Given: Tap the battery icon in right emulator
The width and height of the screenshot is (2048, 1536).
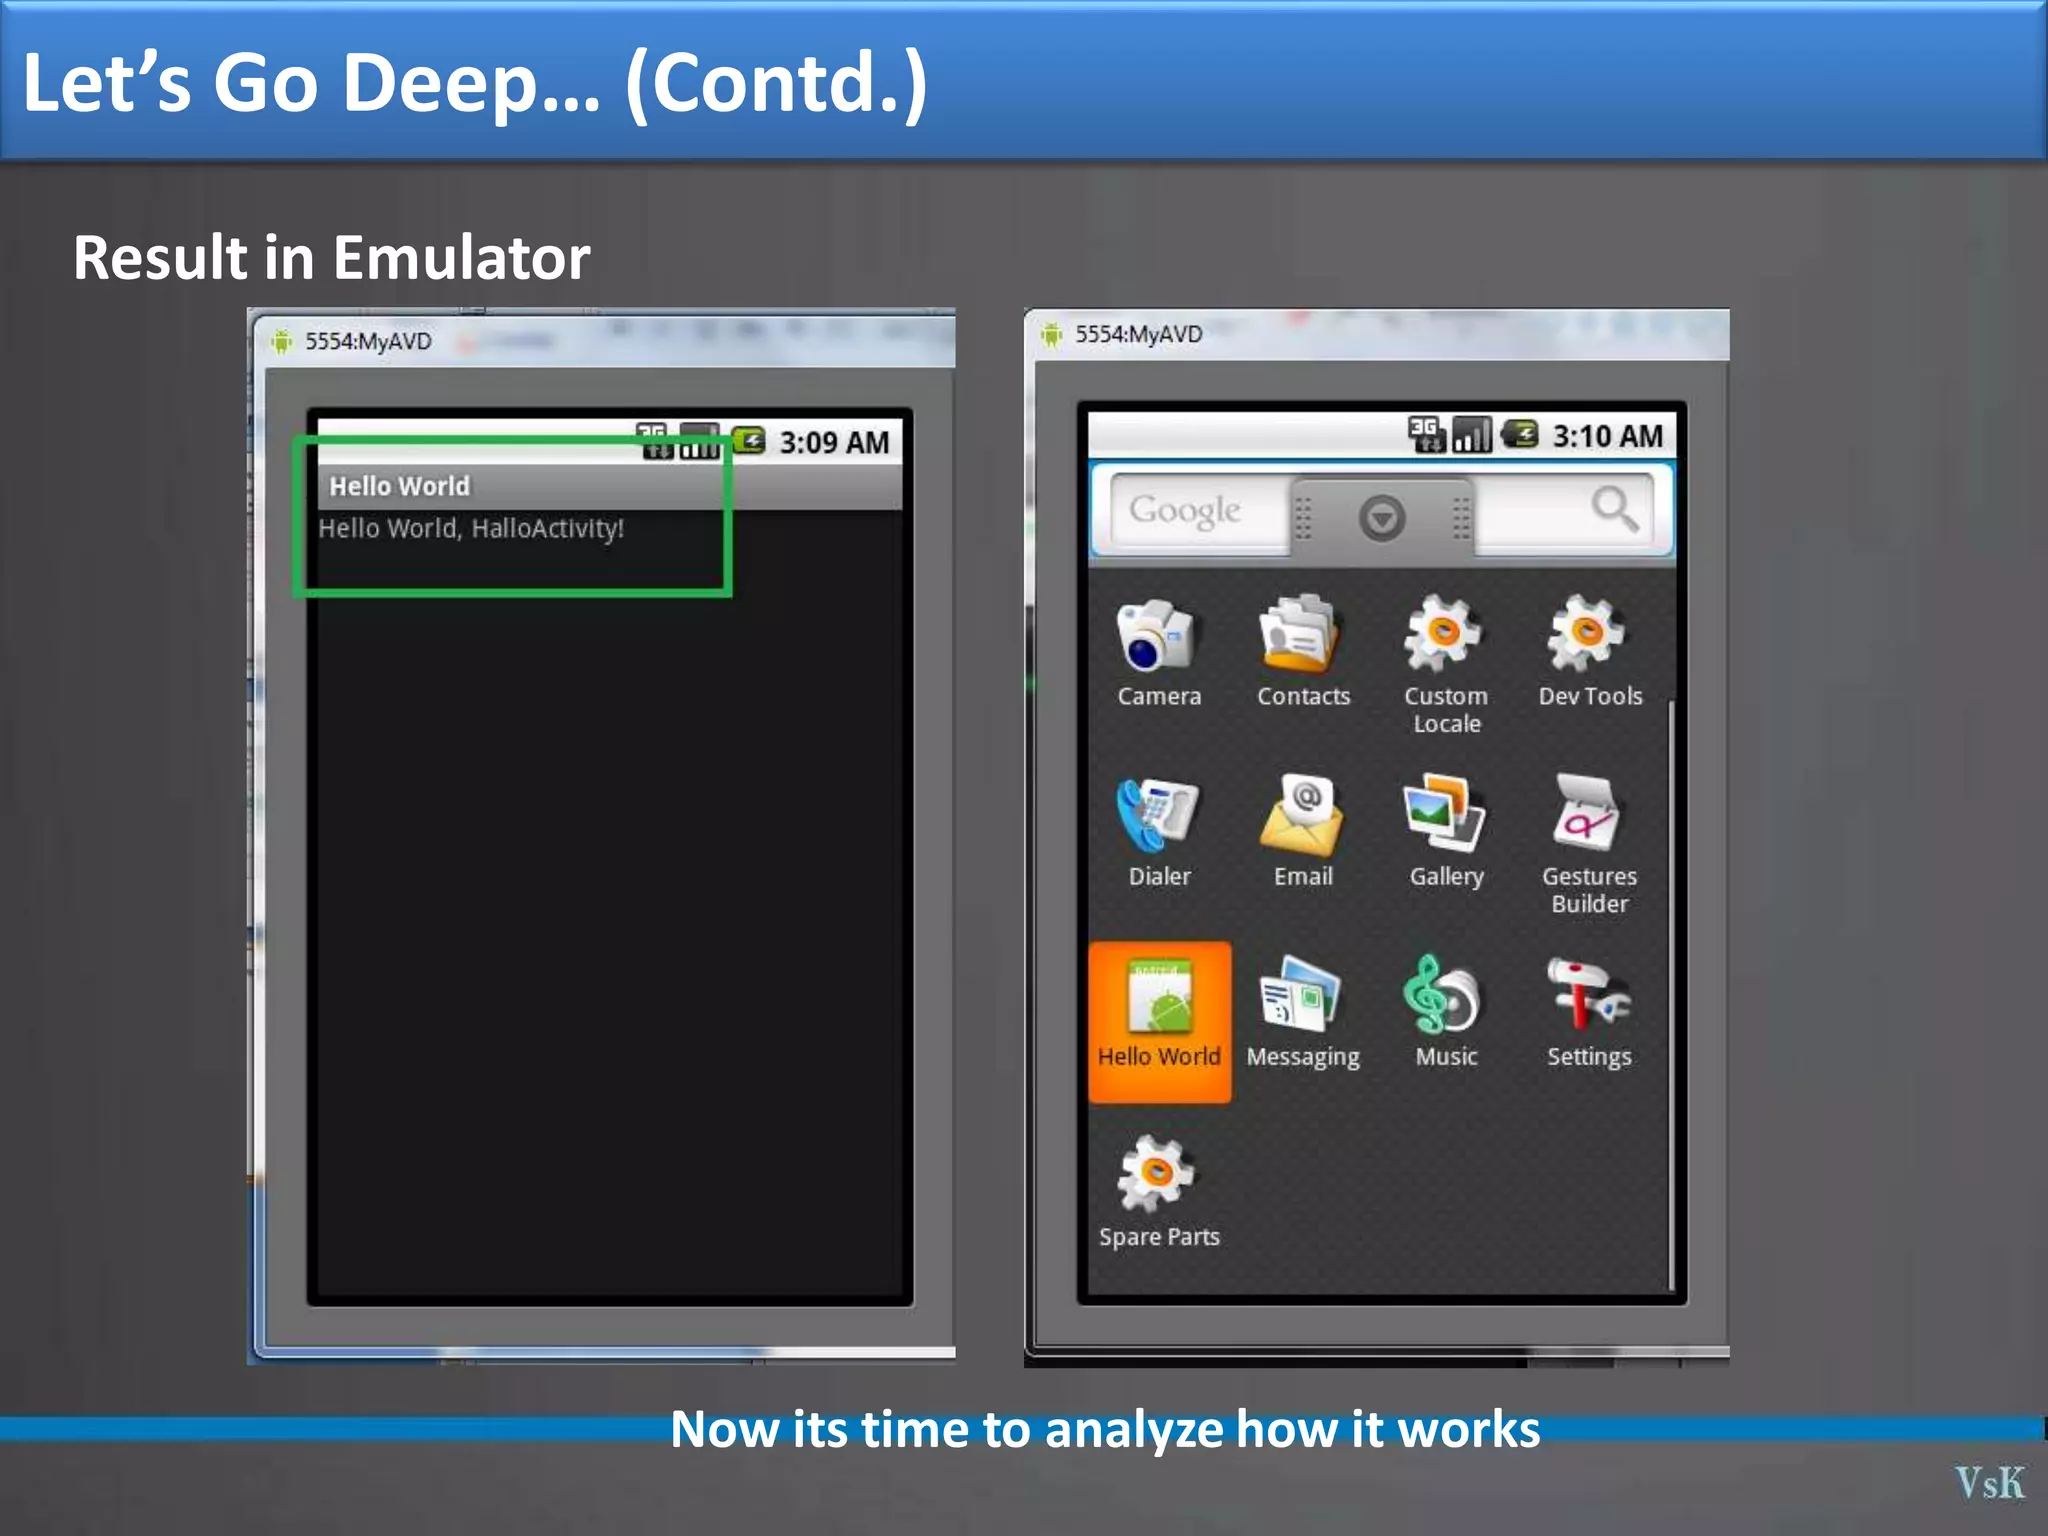Looking at the screenshot, I should 1520,434.
